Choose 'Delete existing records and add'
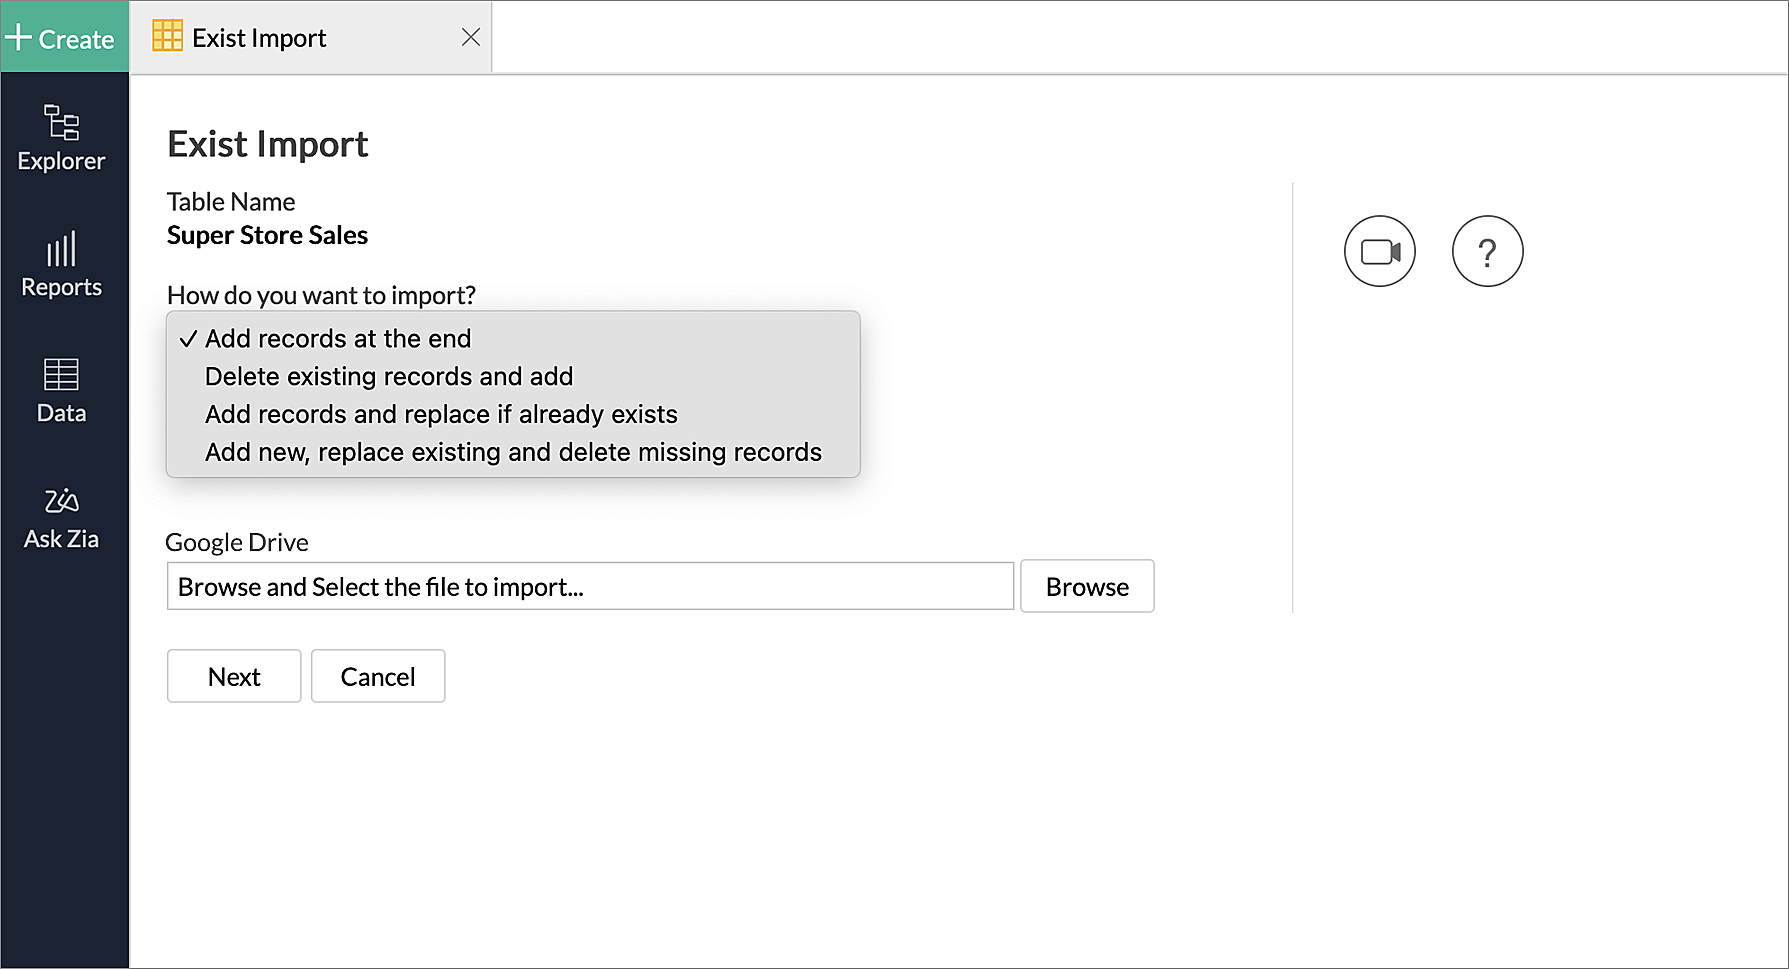 [x=388, y=377]
